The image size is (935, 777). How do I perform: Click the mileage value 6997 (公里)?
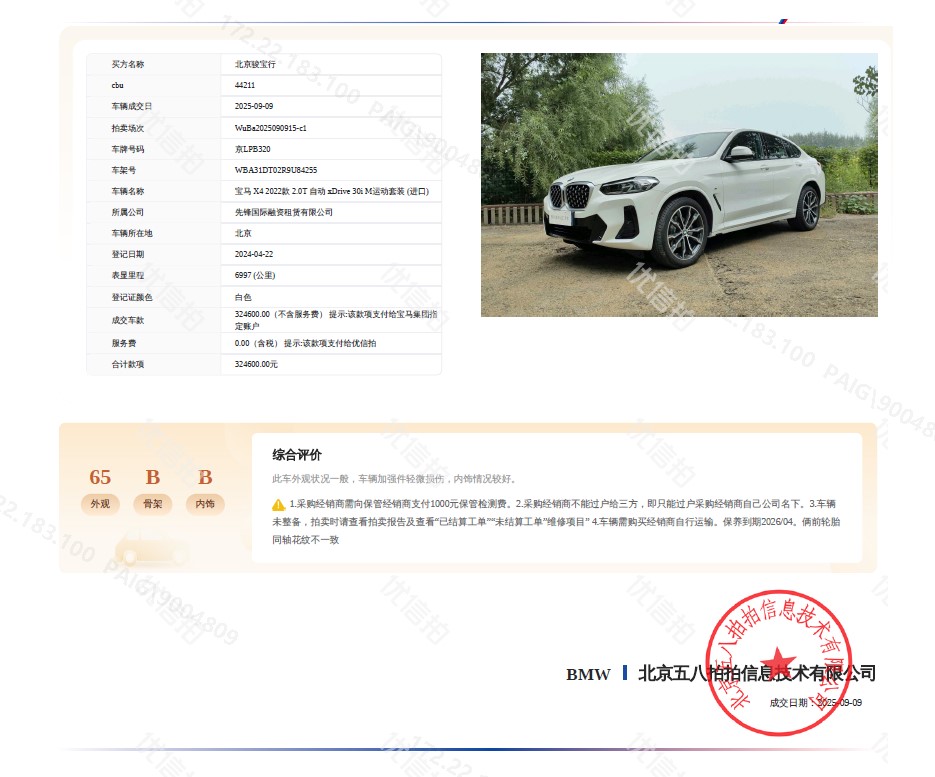(255, 275)
